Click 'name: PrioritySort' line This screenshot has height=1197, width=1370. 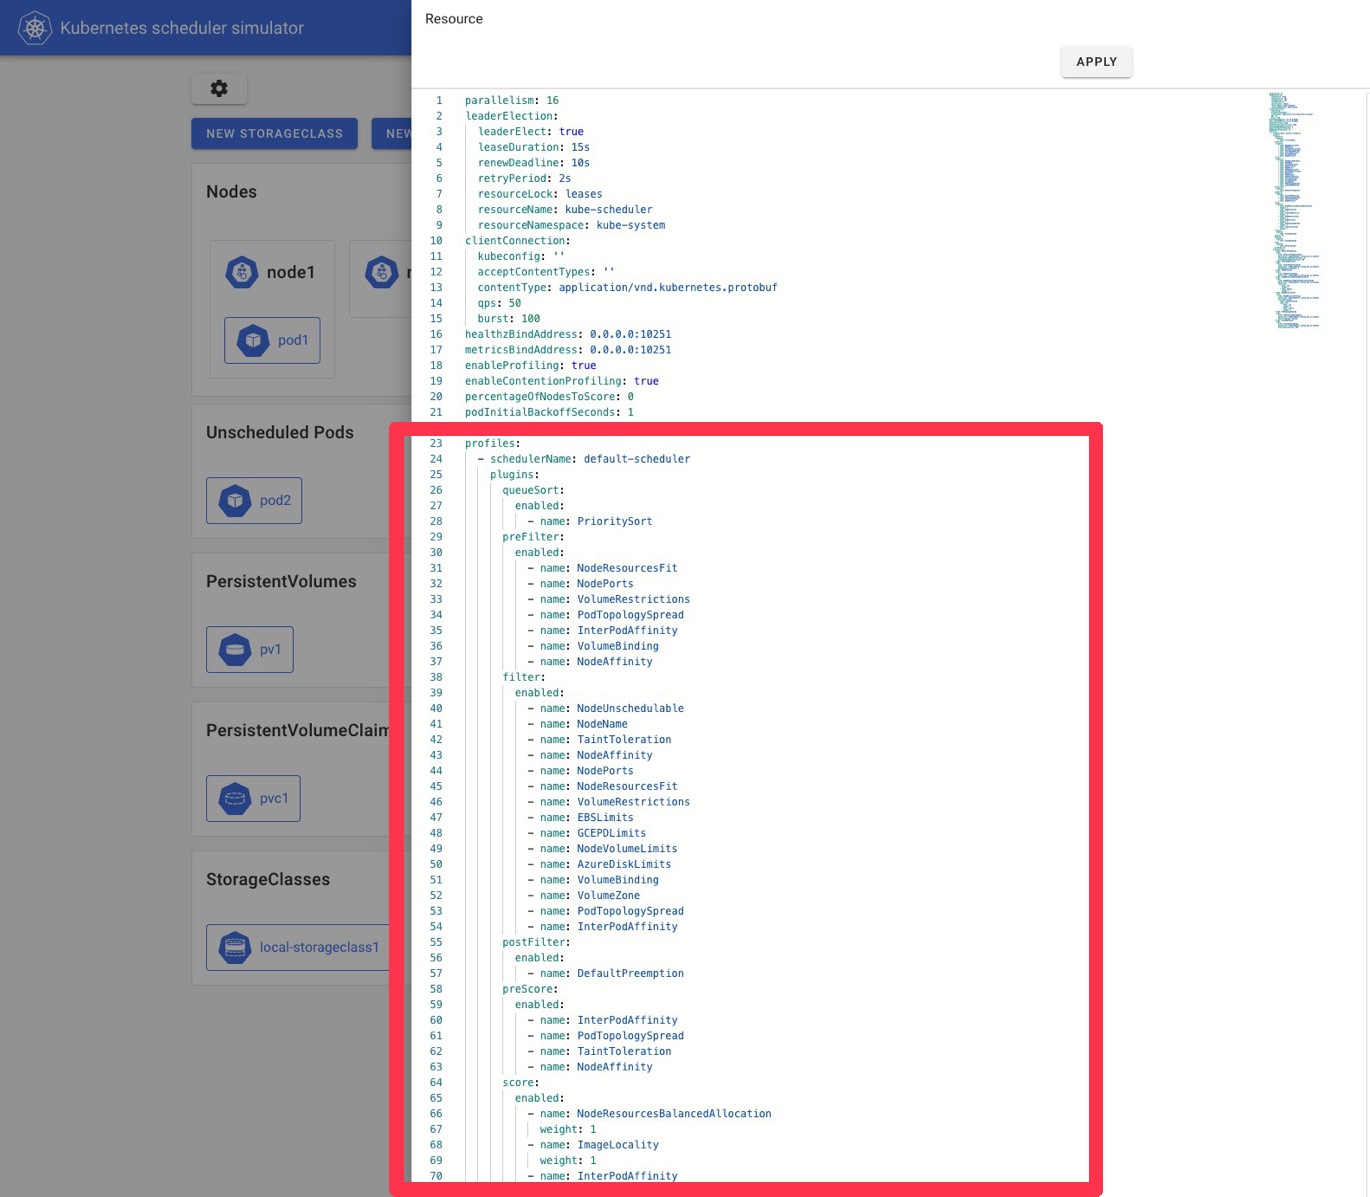pos(590,521)
